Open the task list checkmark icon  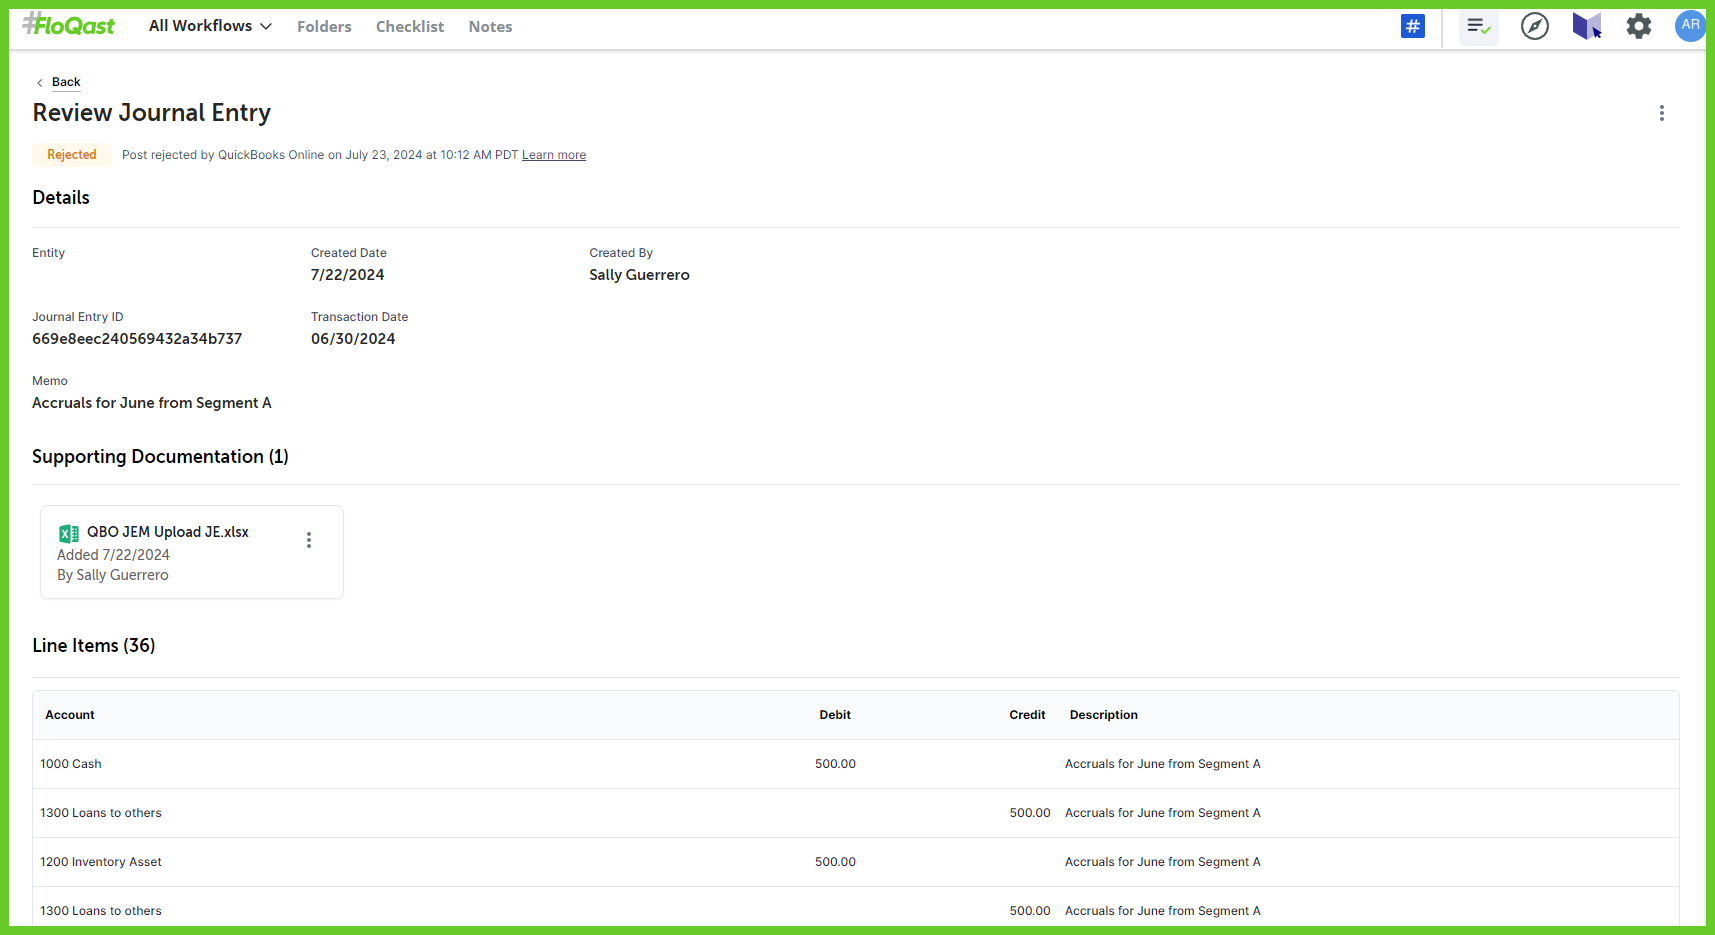1478,26
